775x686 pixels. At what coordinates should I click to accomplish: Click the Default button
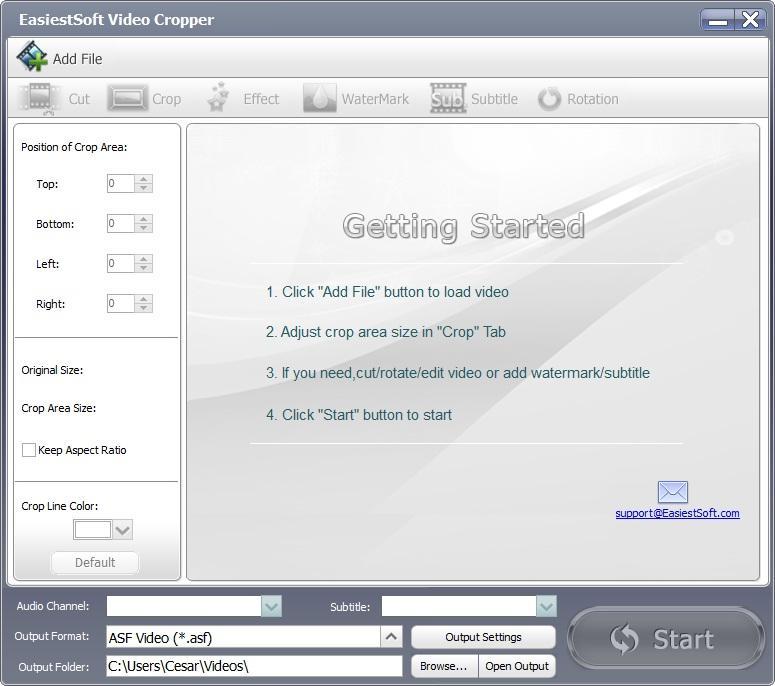[95, 562]
